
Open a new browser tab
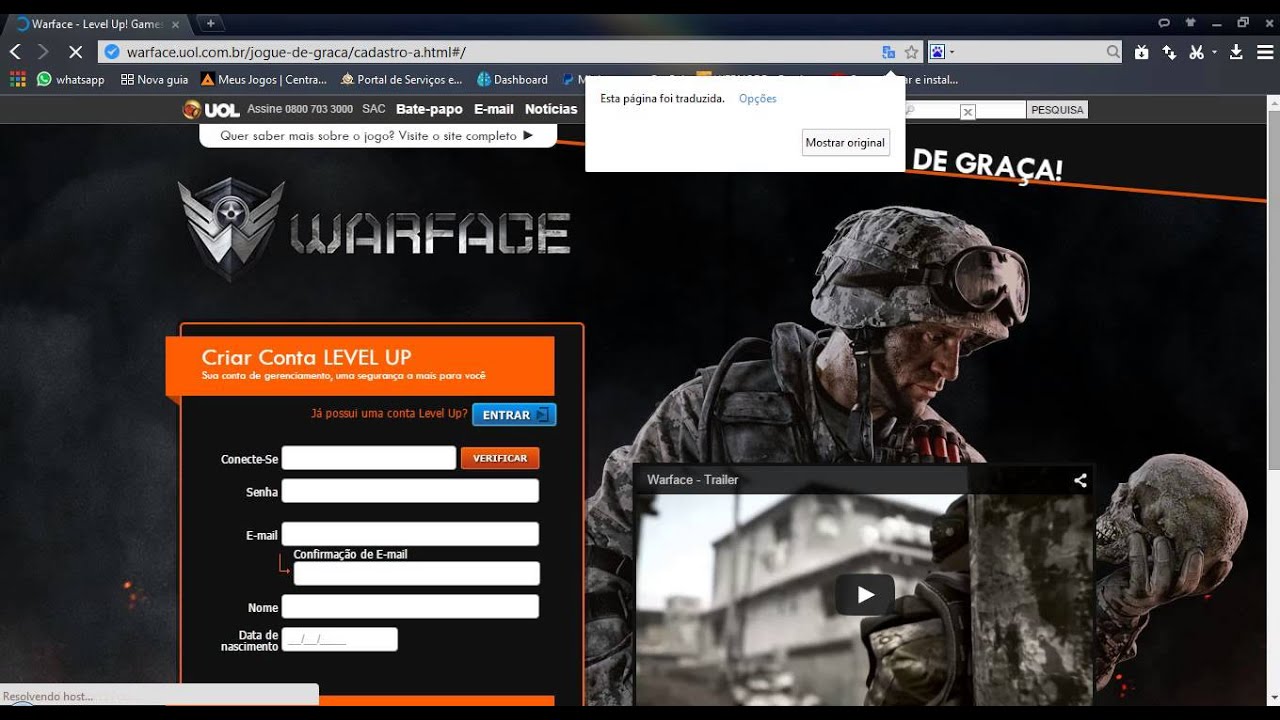(210, 22)
